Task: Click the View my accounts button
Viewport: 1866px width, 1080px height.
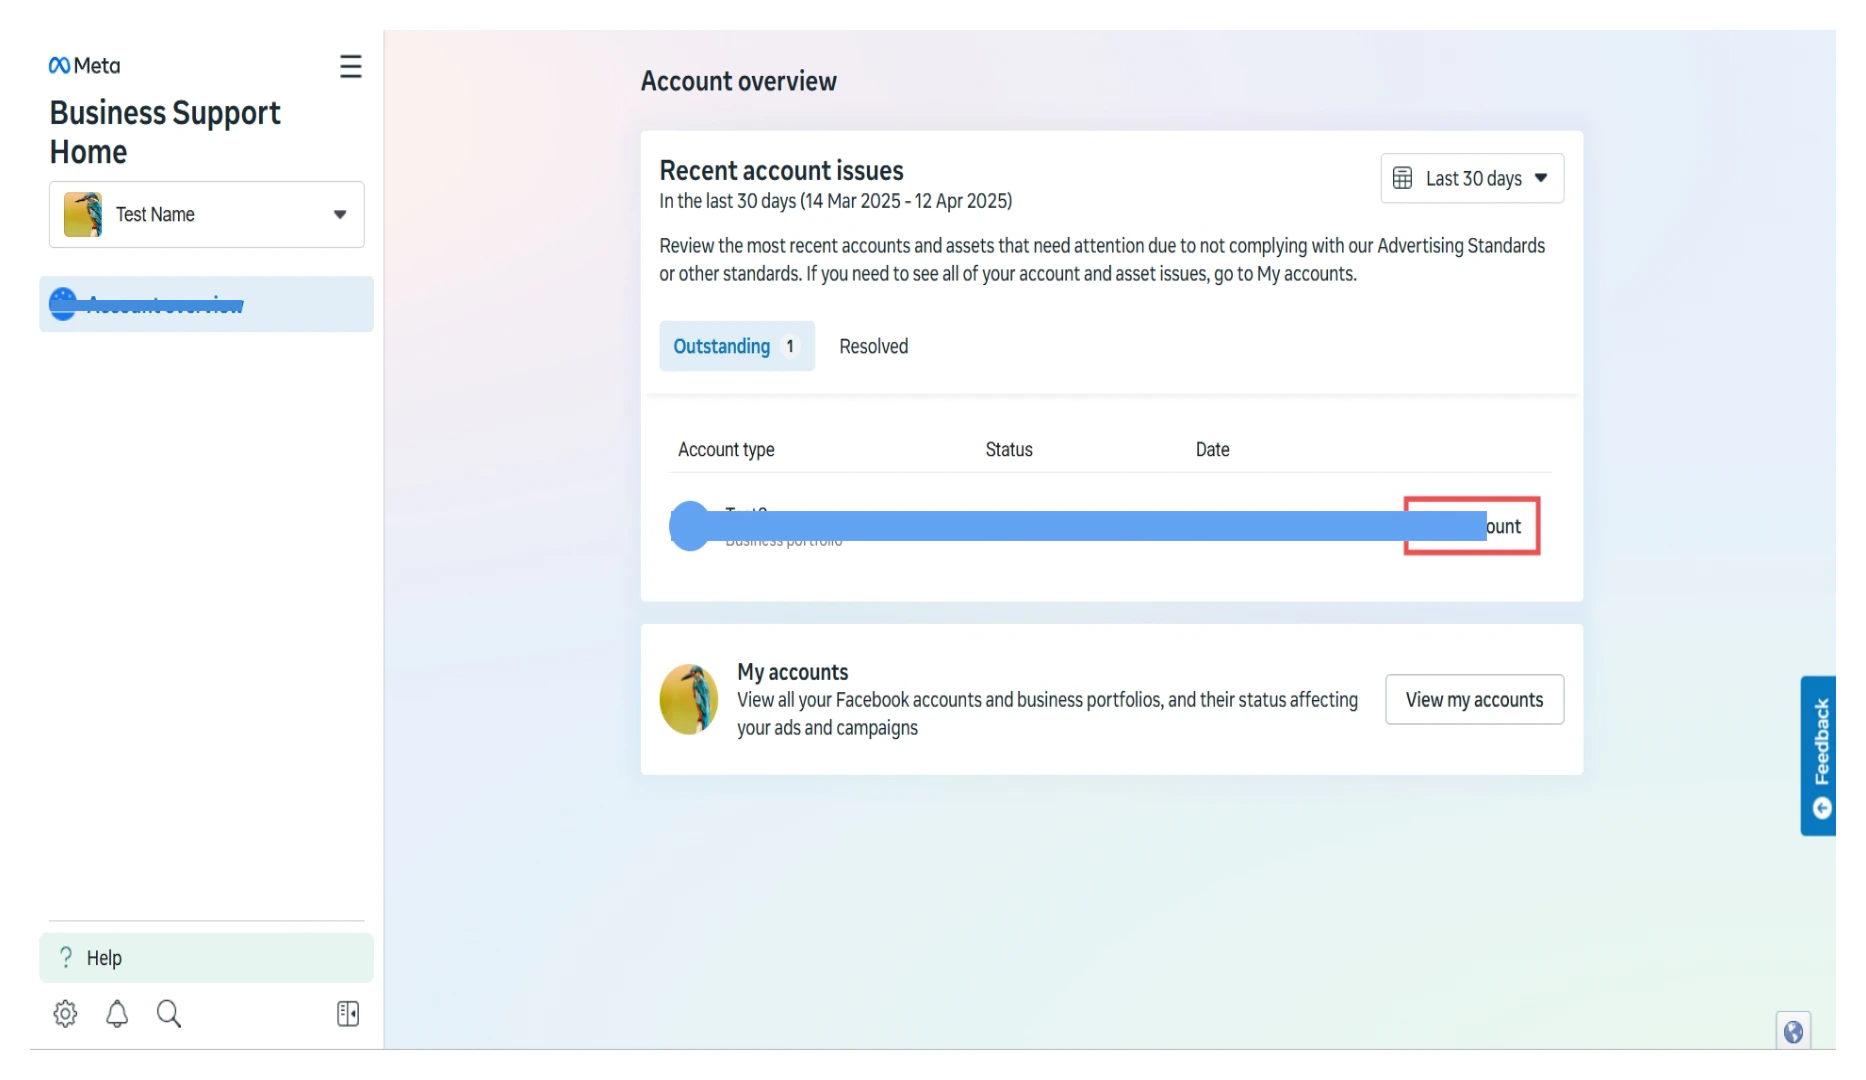Action: click(1474, 700)
